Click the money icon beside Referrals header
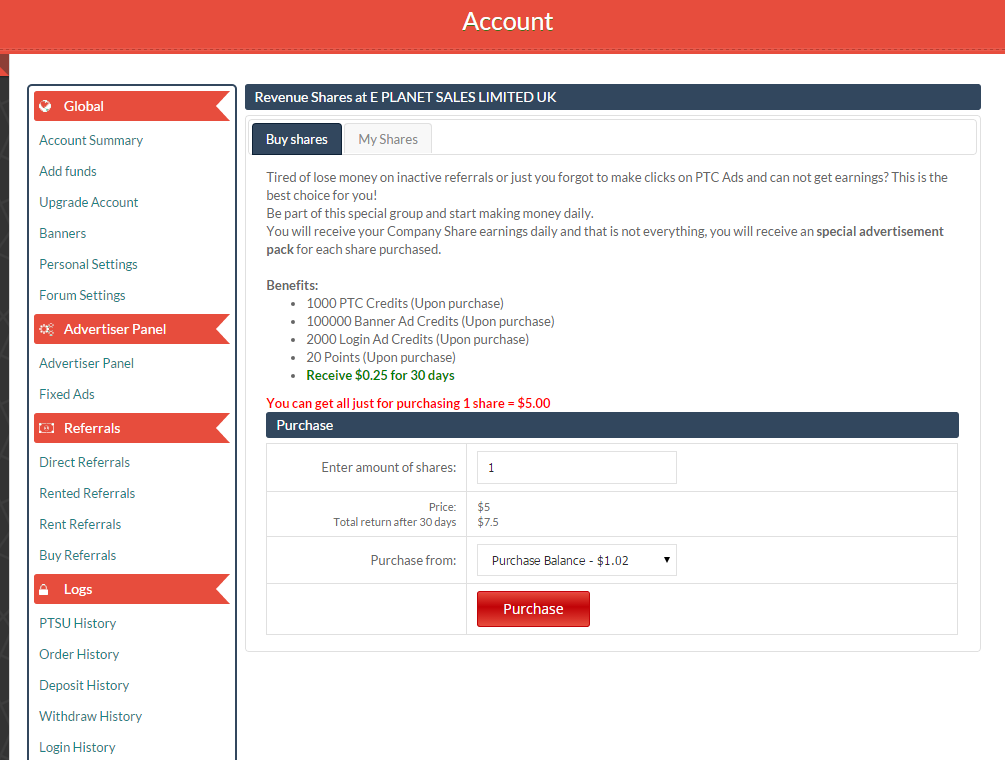1005x760 pixels. coord(46,428)
